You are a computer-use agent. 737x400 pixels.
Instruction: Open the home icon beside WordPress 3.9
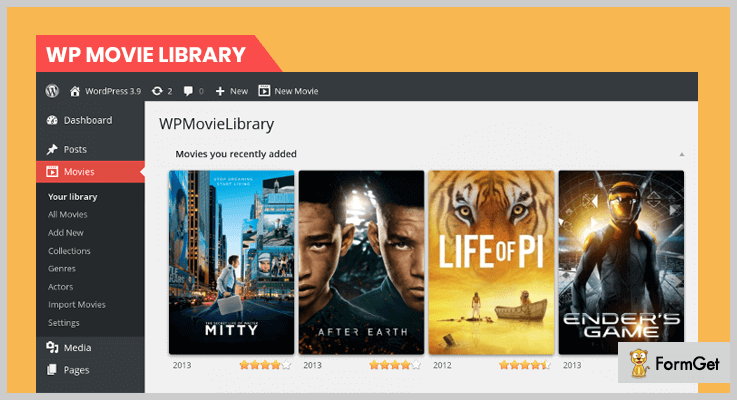75,91
